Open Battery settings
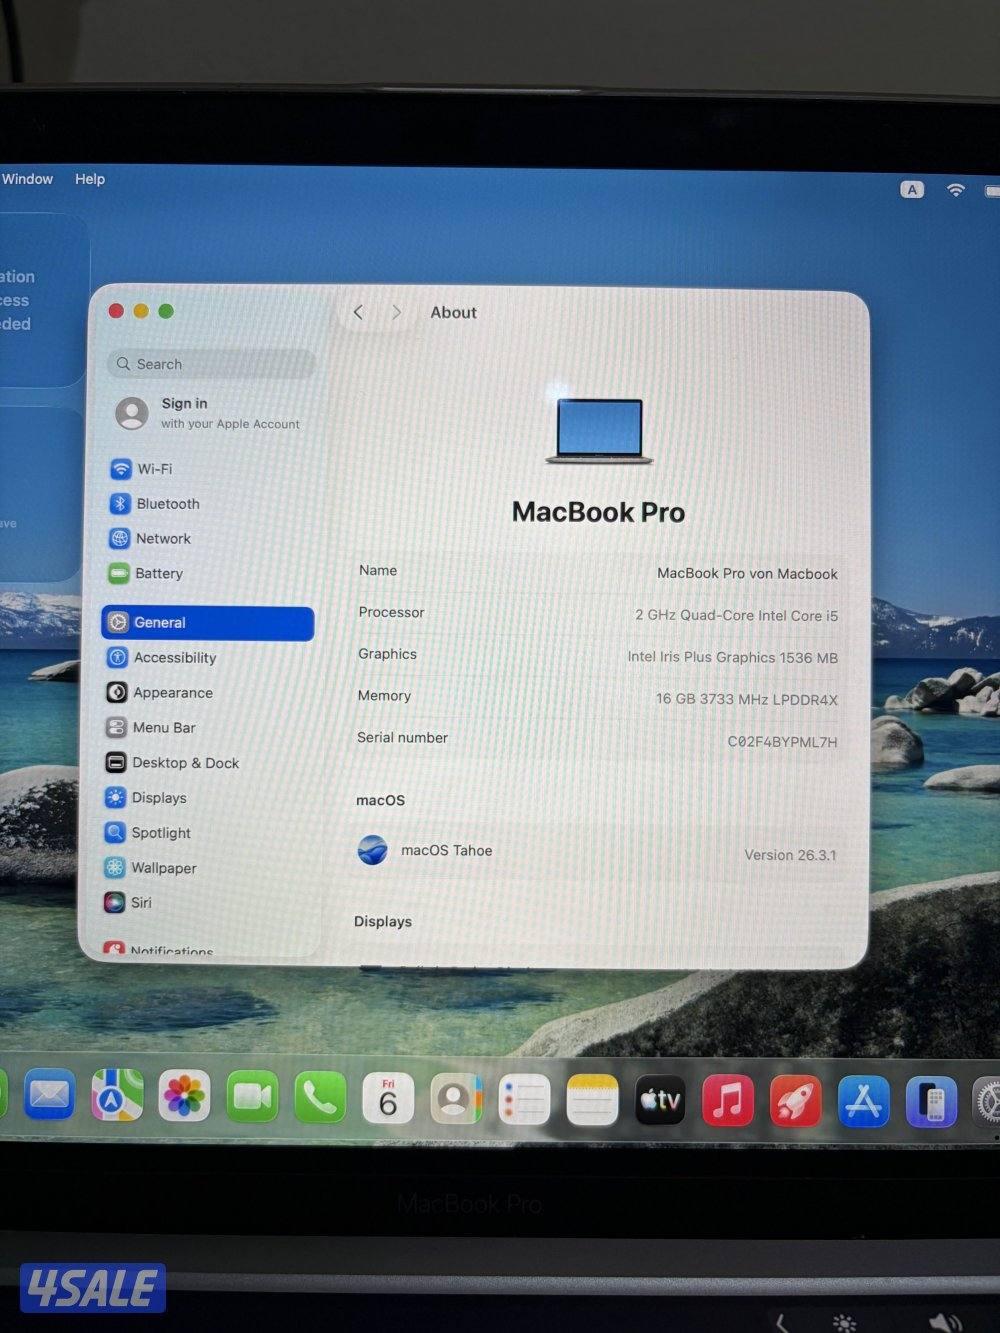The image size is (1000, 1333). click(158, 574)
